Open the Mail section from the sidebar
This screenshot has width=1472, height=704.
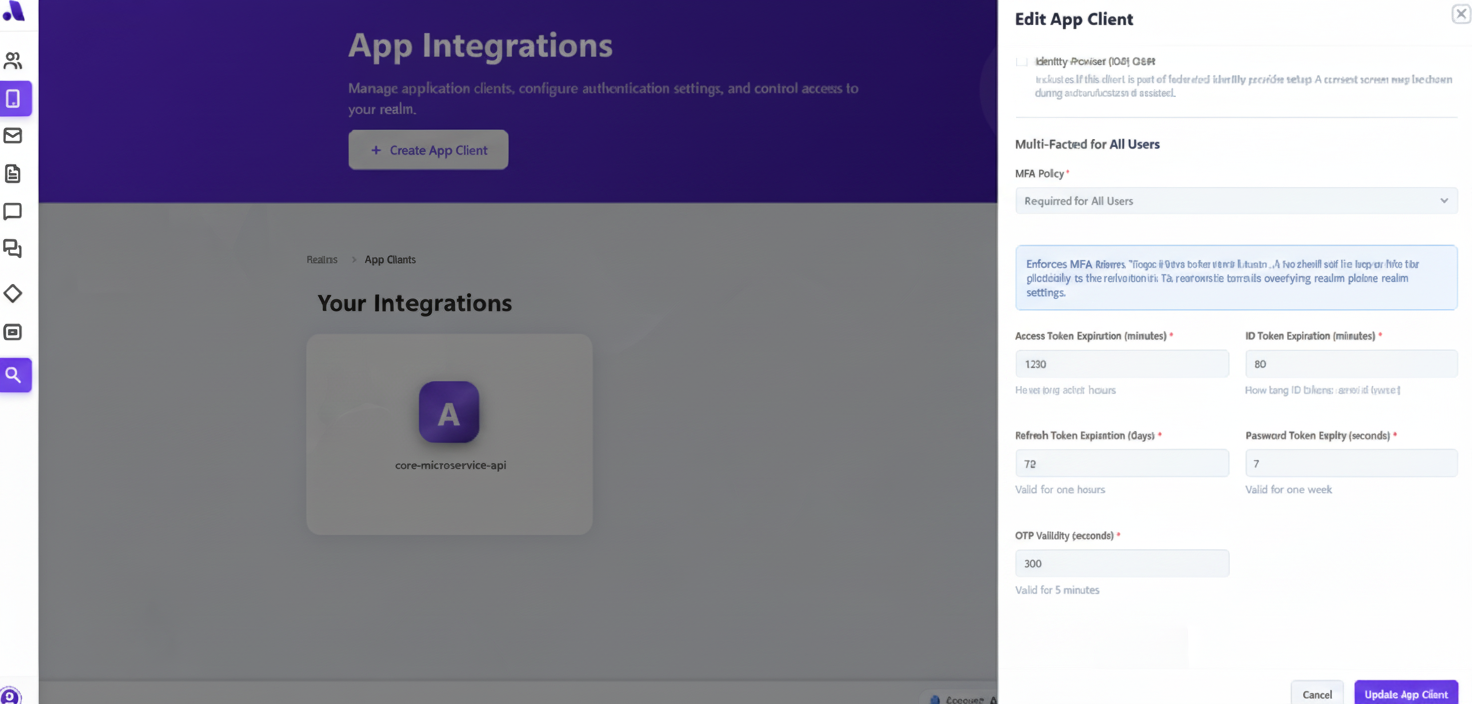pos(14,135)
